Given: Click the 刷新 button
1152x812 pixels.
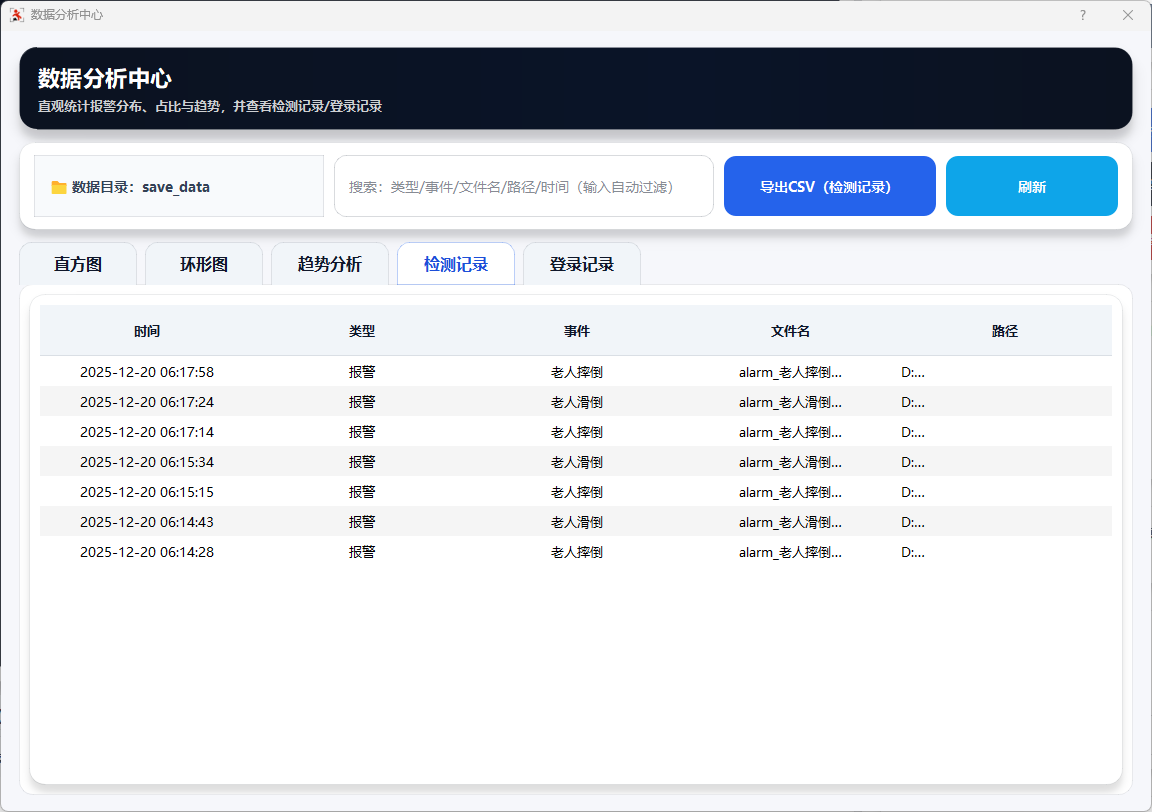Looking at the screenshot, I should [1031, 186].
